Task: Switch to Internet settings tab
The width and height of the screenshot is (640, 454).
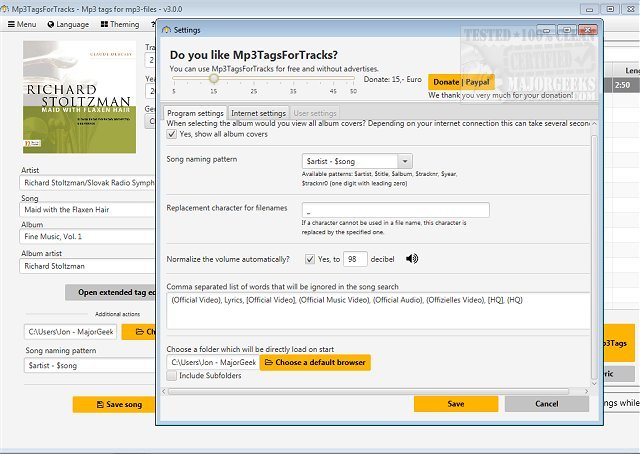Action: 258,113
